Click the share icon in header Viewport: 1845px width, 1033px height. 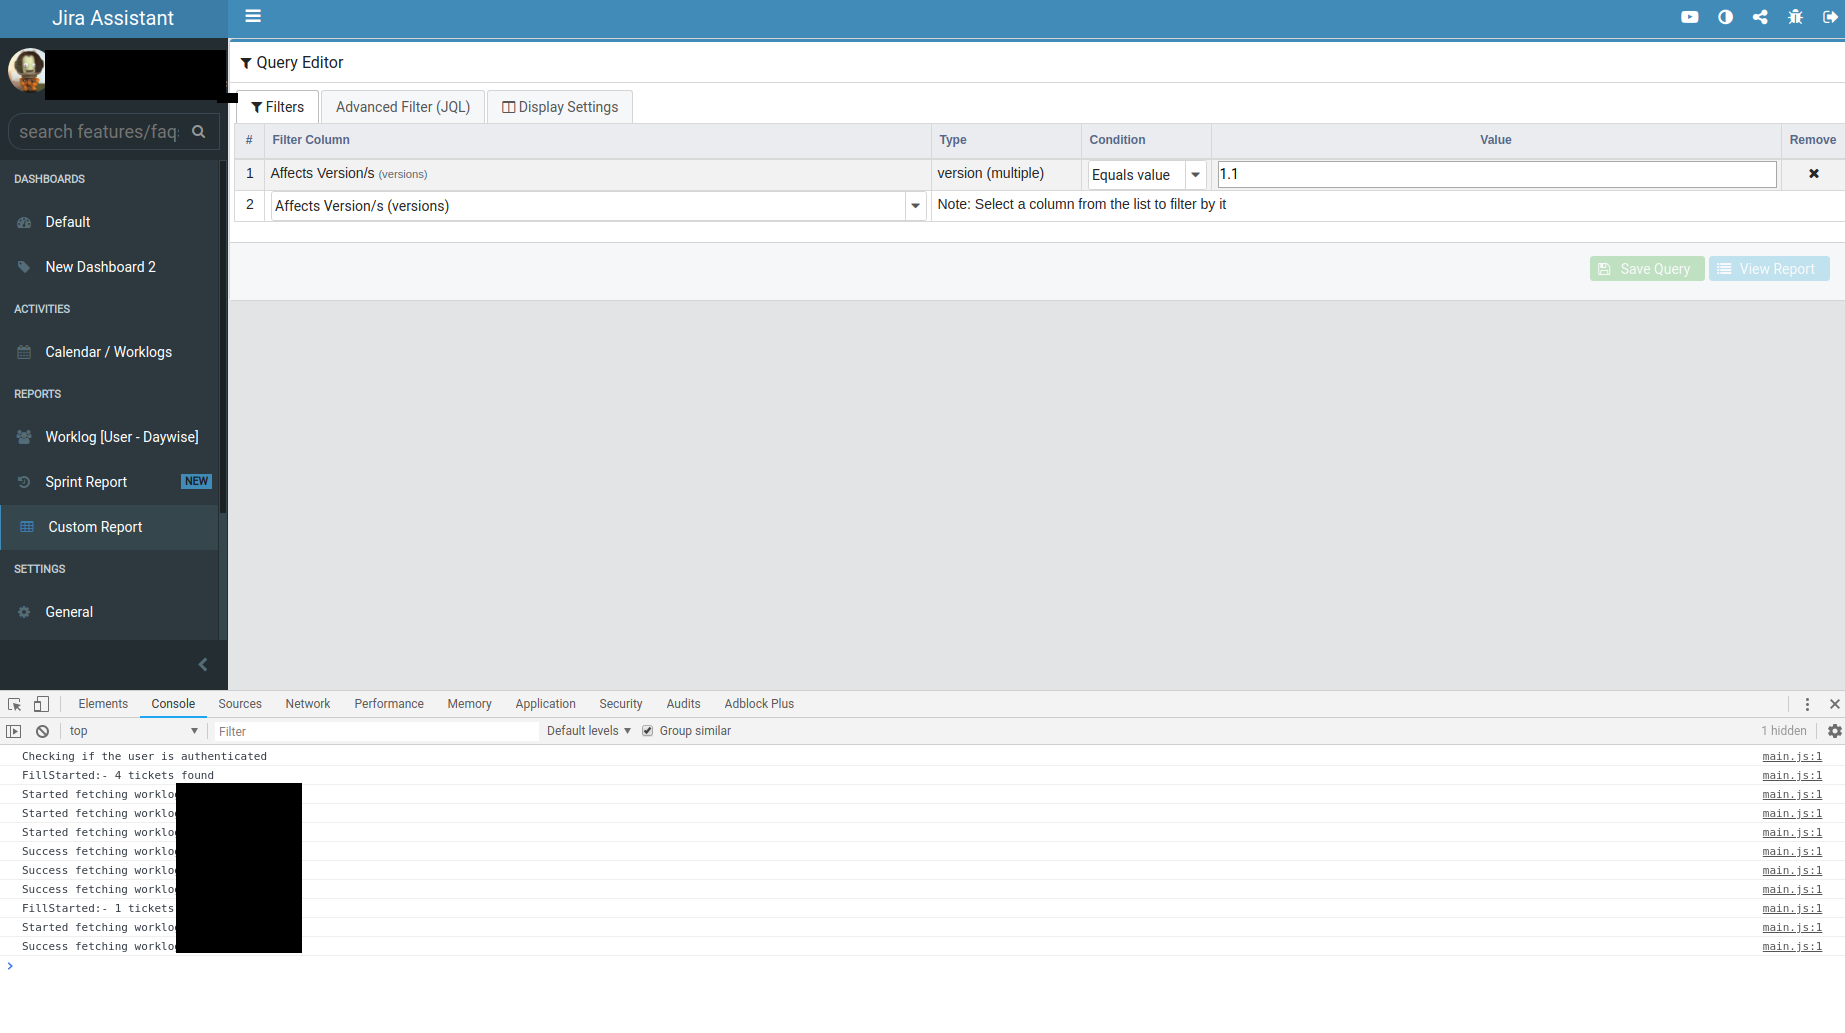(1760, 17)
